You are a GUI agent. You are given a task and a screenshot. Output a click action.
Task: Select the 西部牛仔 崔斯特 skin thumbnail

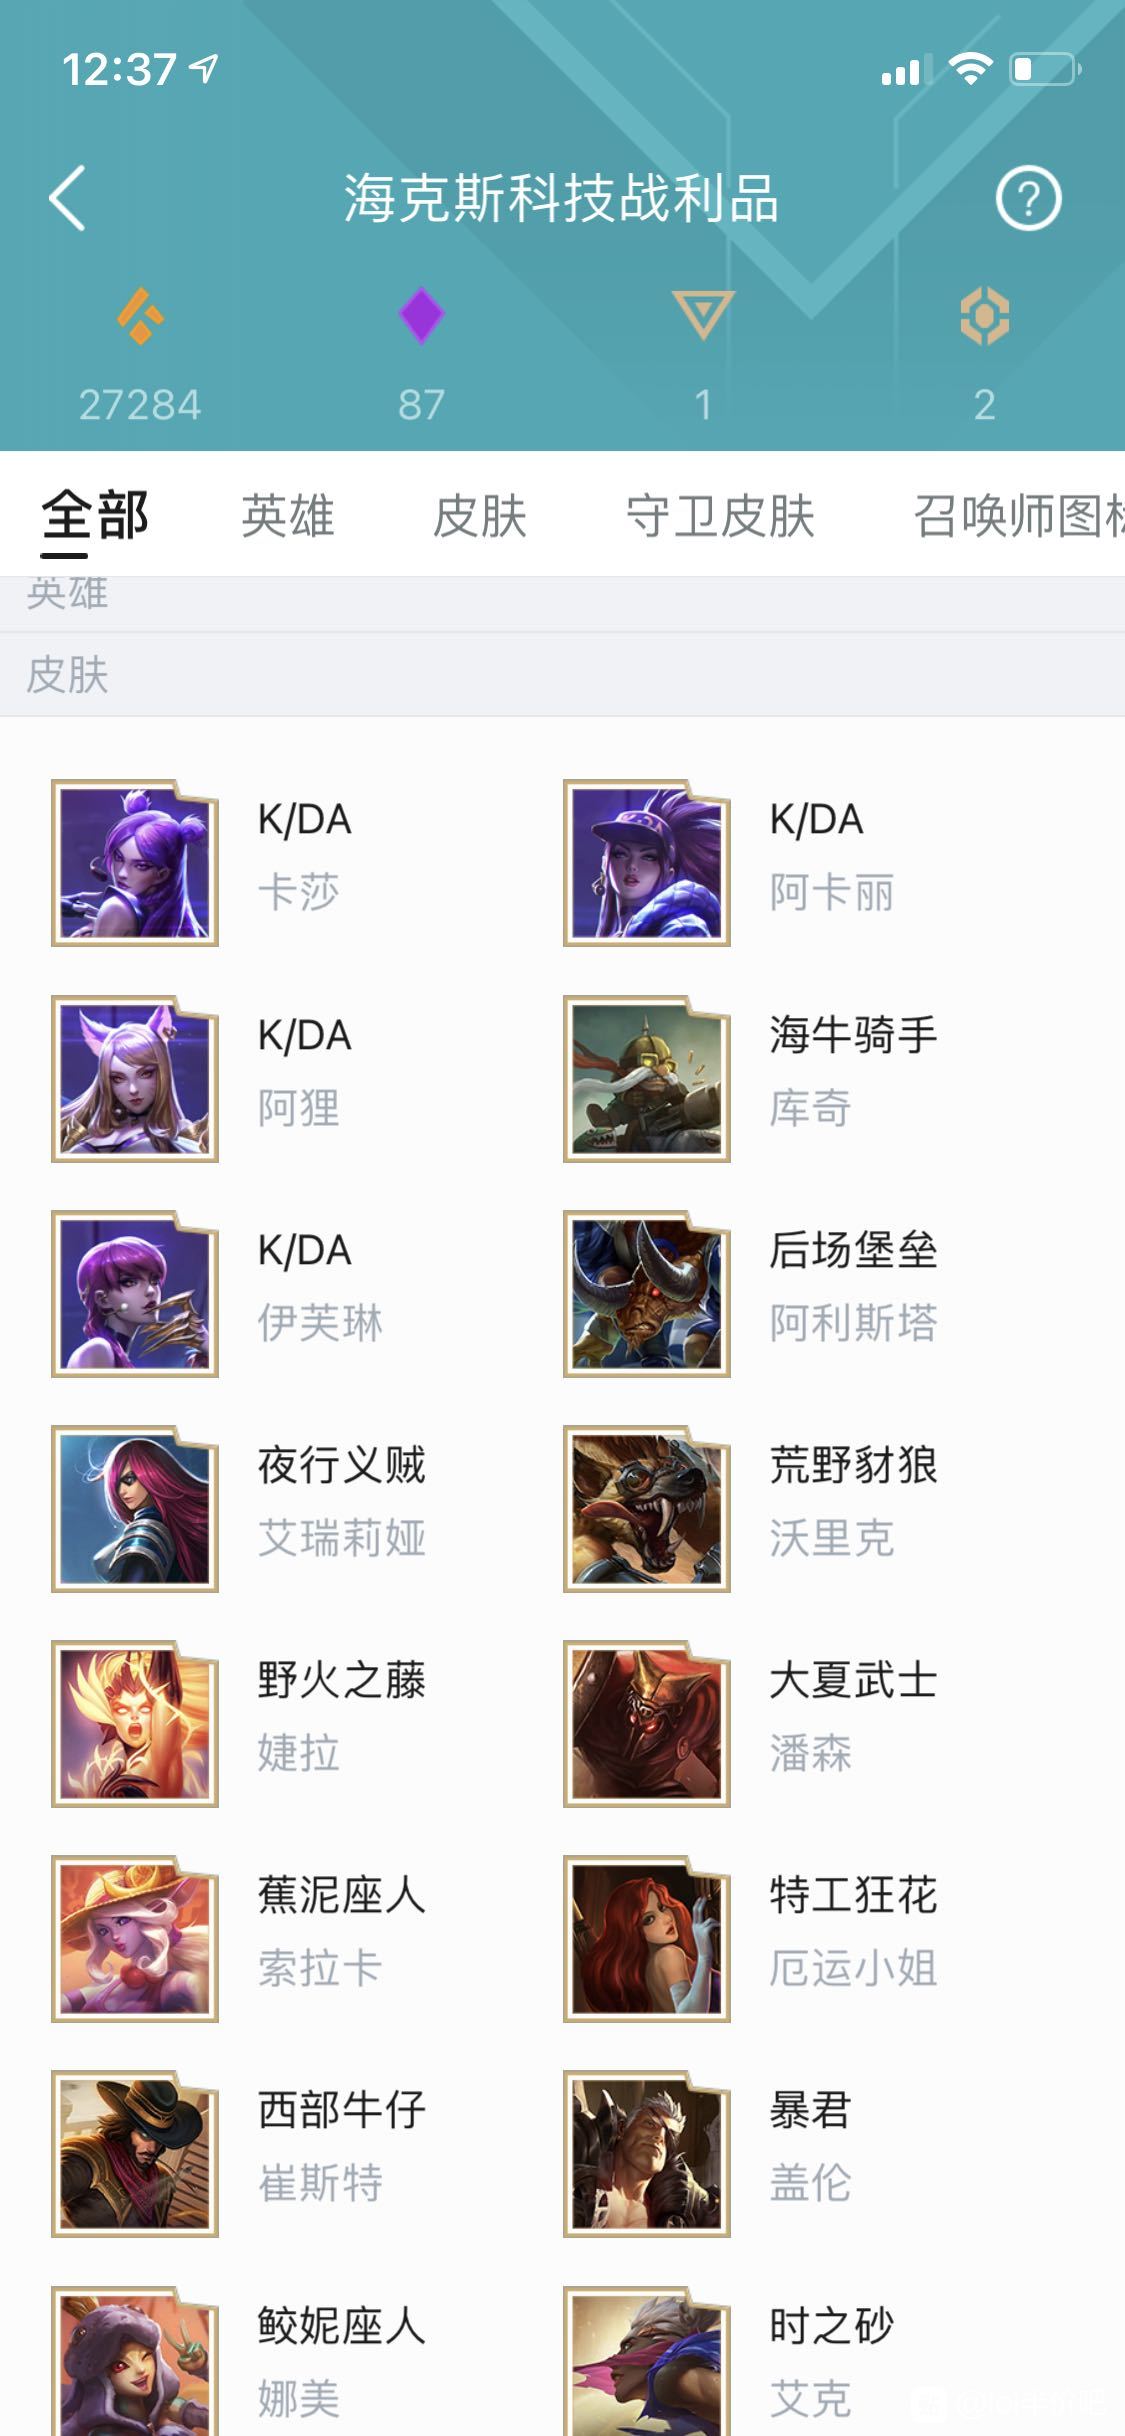[135, 2153]
